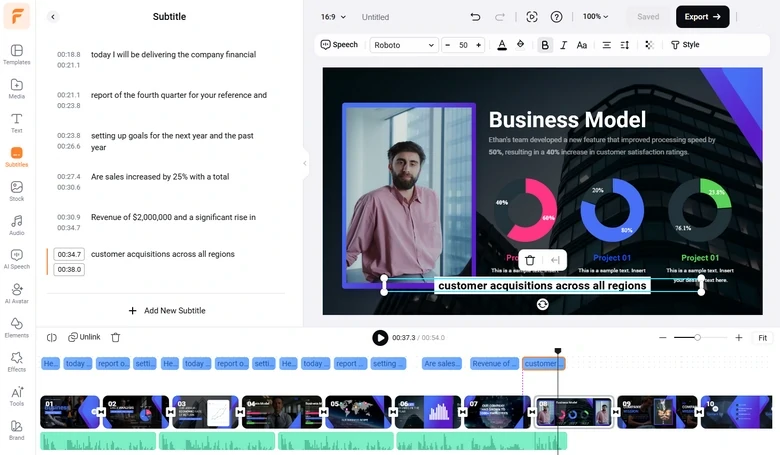This screenshot has height=455, width=780.
Task: Zoom in the timeline with plus
Action: (x=739, y=338)
